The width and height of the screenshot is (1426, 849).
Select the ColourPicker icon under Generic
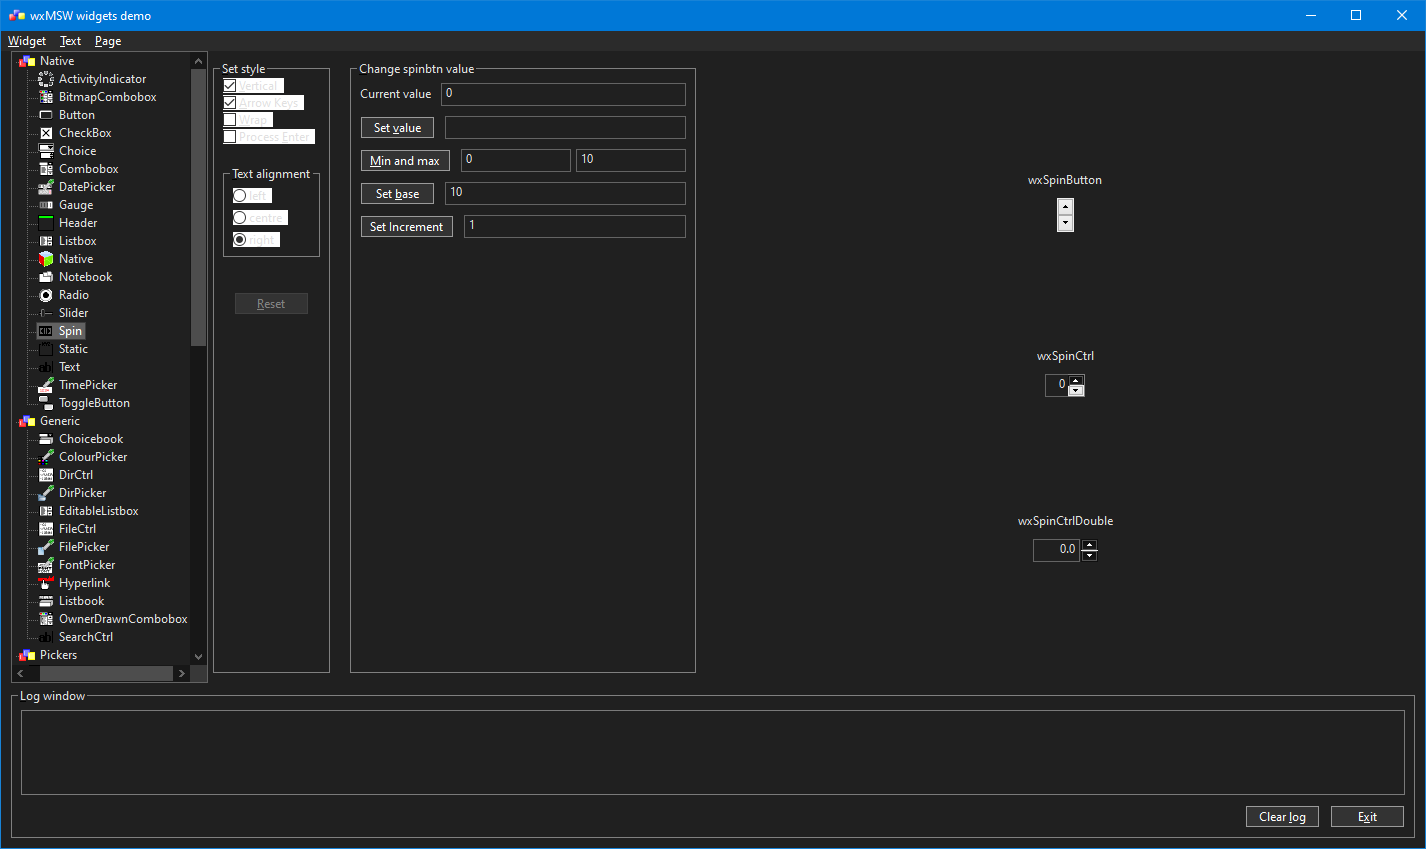46,456
